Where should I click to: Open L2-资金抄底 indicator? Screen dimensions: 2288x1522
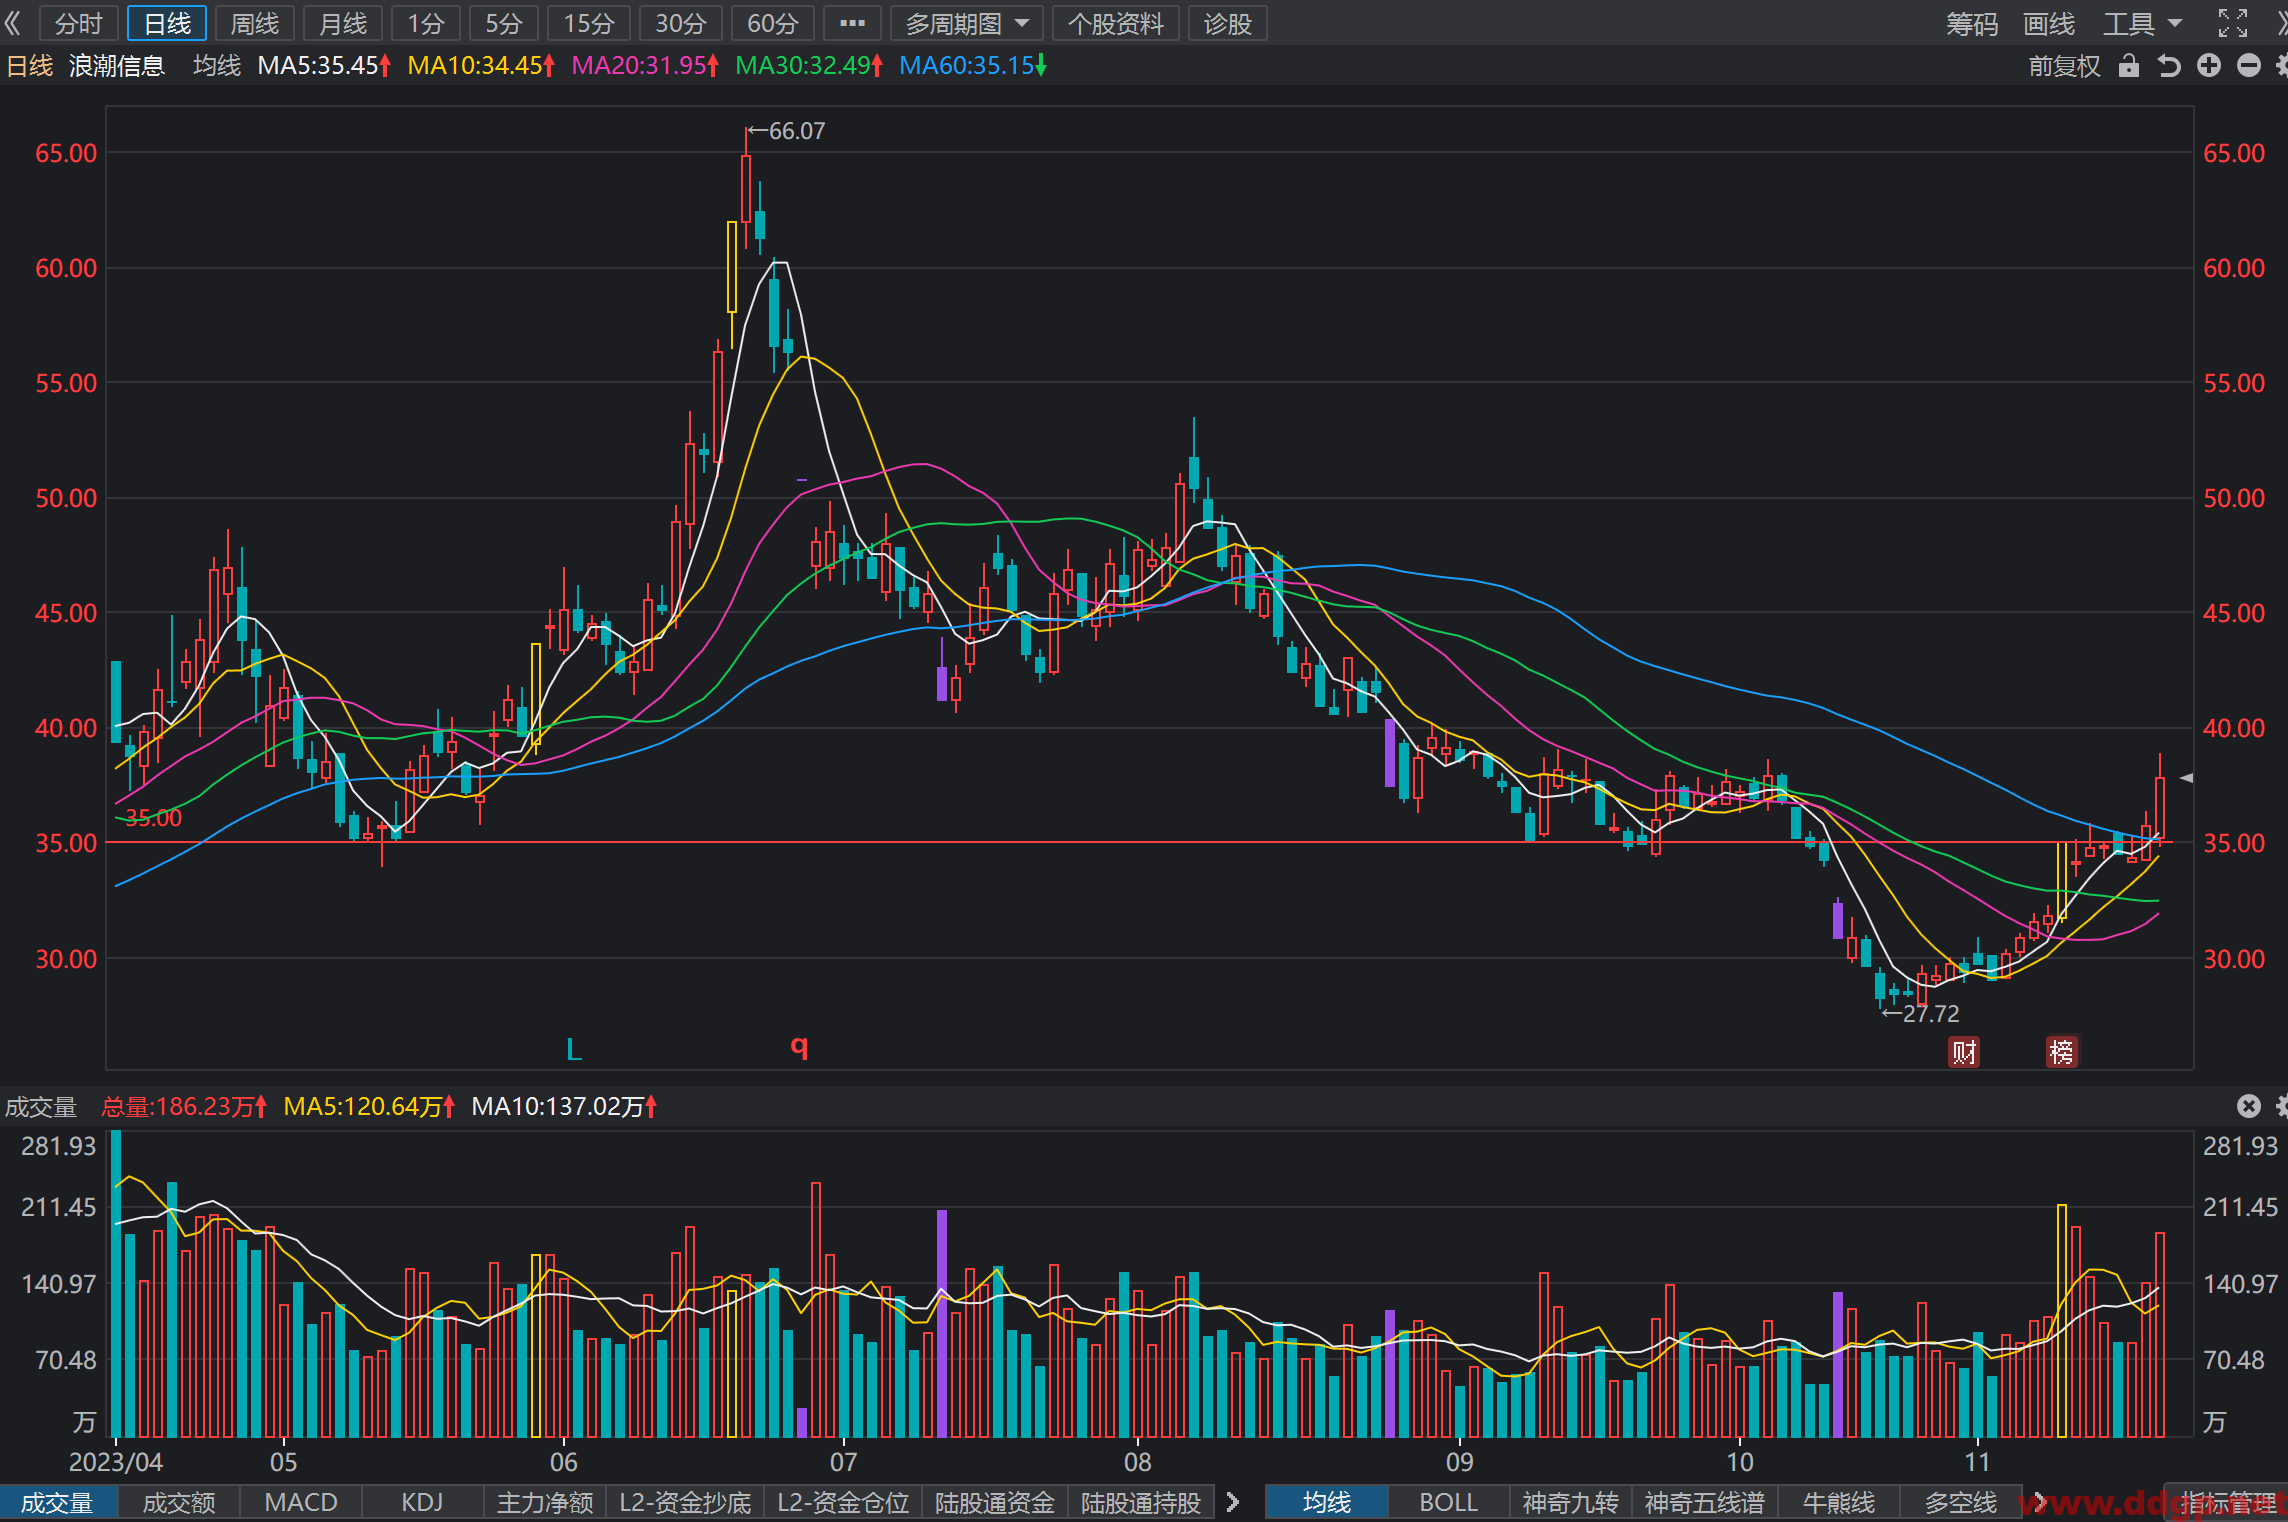685,1502
